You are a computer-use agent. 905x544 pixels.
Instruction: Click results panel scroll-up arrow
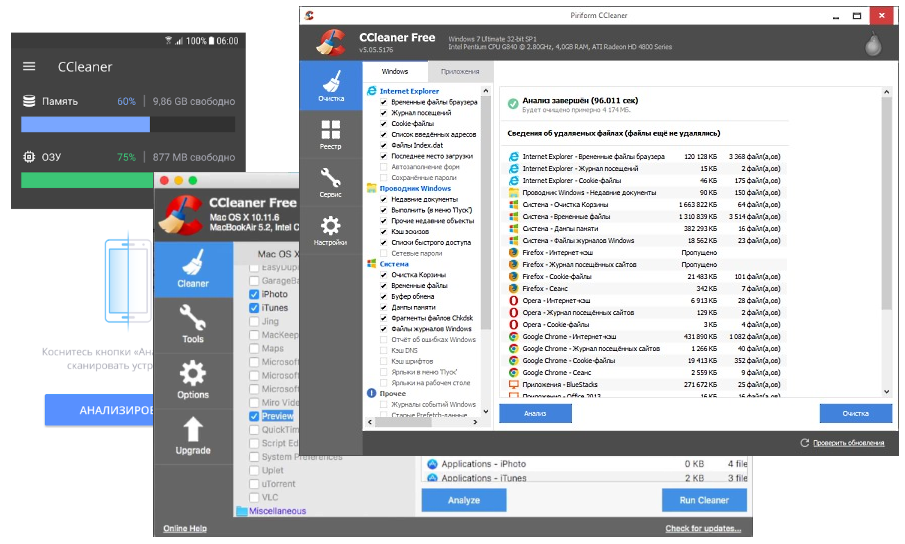click(887, 91)
